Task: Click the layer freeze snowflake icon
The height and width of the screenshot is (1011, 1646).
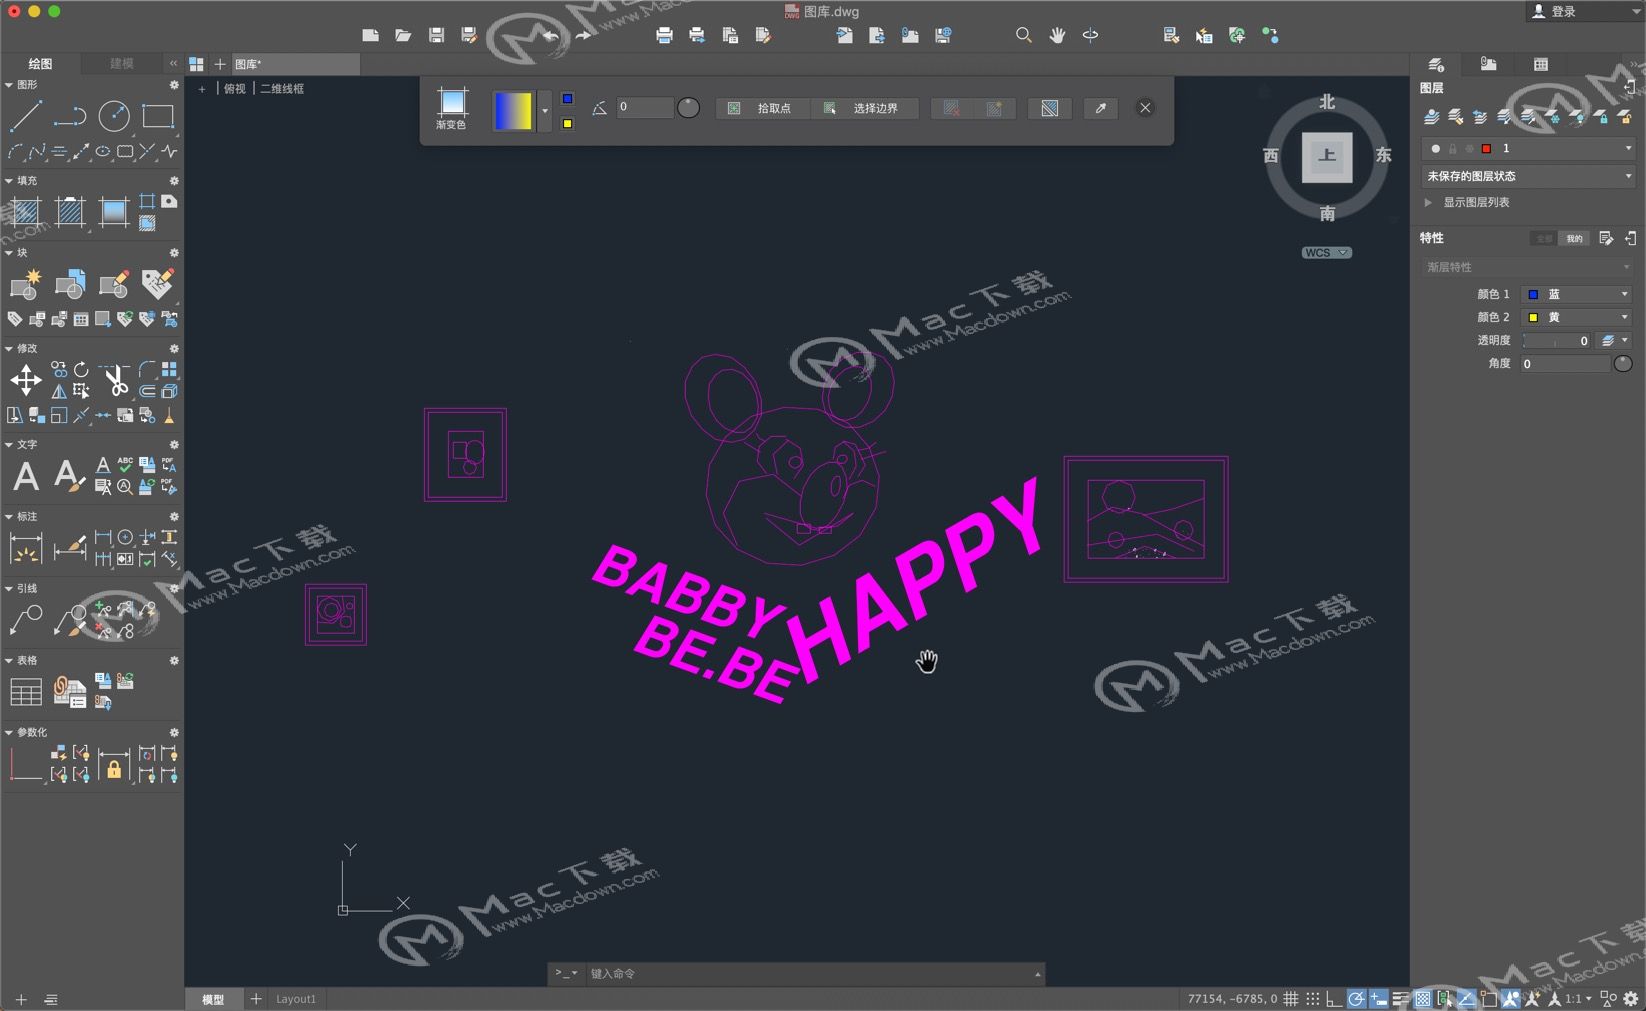Action: [1553, 117]
